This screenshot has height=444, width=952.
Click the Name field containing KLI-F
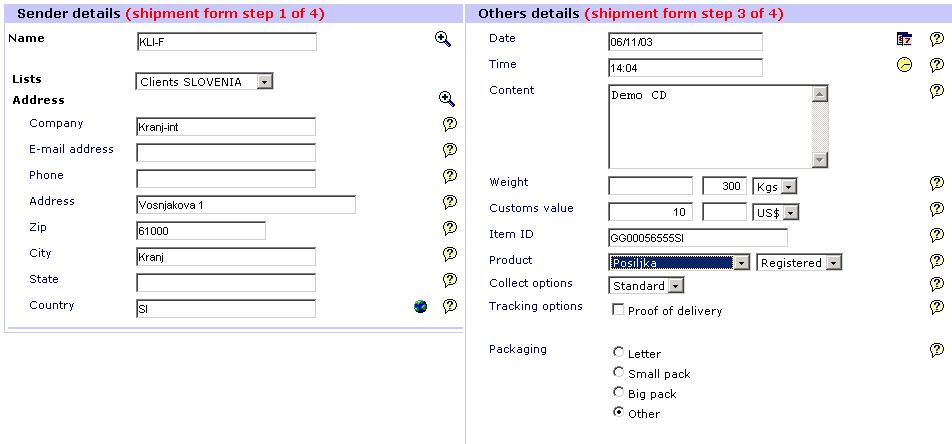227,42
